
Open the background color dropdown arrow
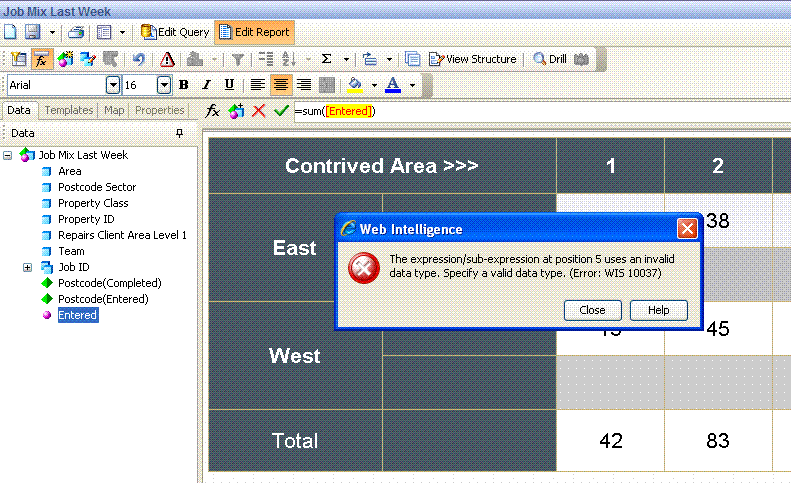374,85
